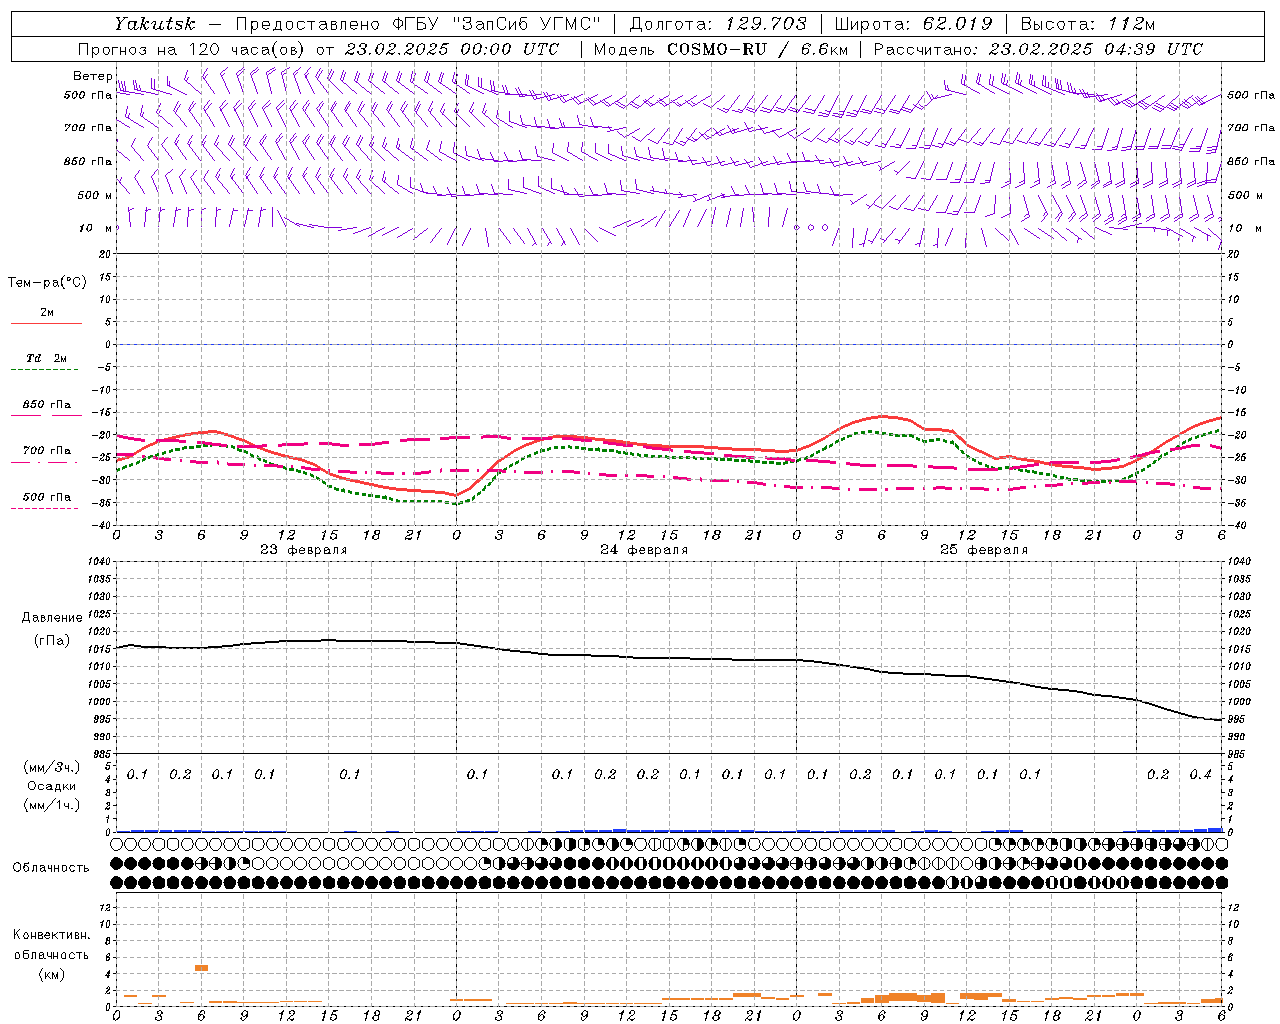1280x1024 pixels.
Task: Click 'Рассчитано: 23.02.2025 04:39 UTC' text
Action: click(1038, 49)
